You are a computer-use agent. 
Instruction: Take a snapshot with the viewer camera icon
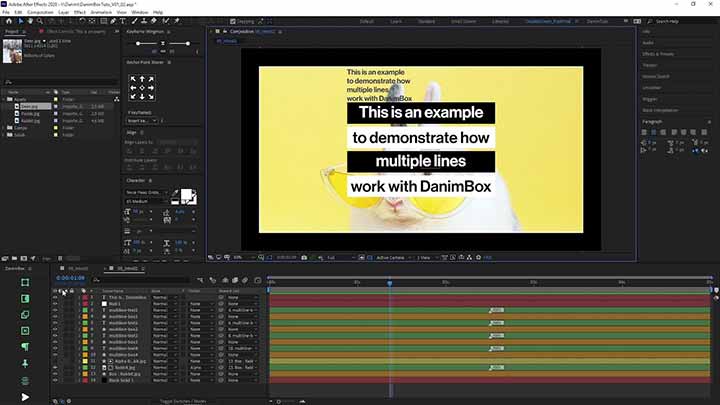304,258
